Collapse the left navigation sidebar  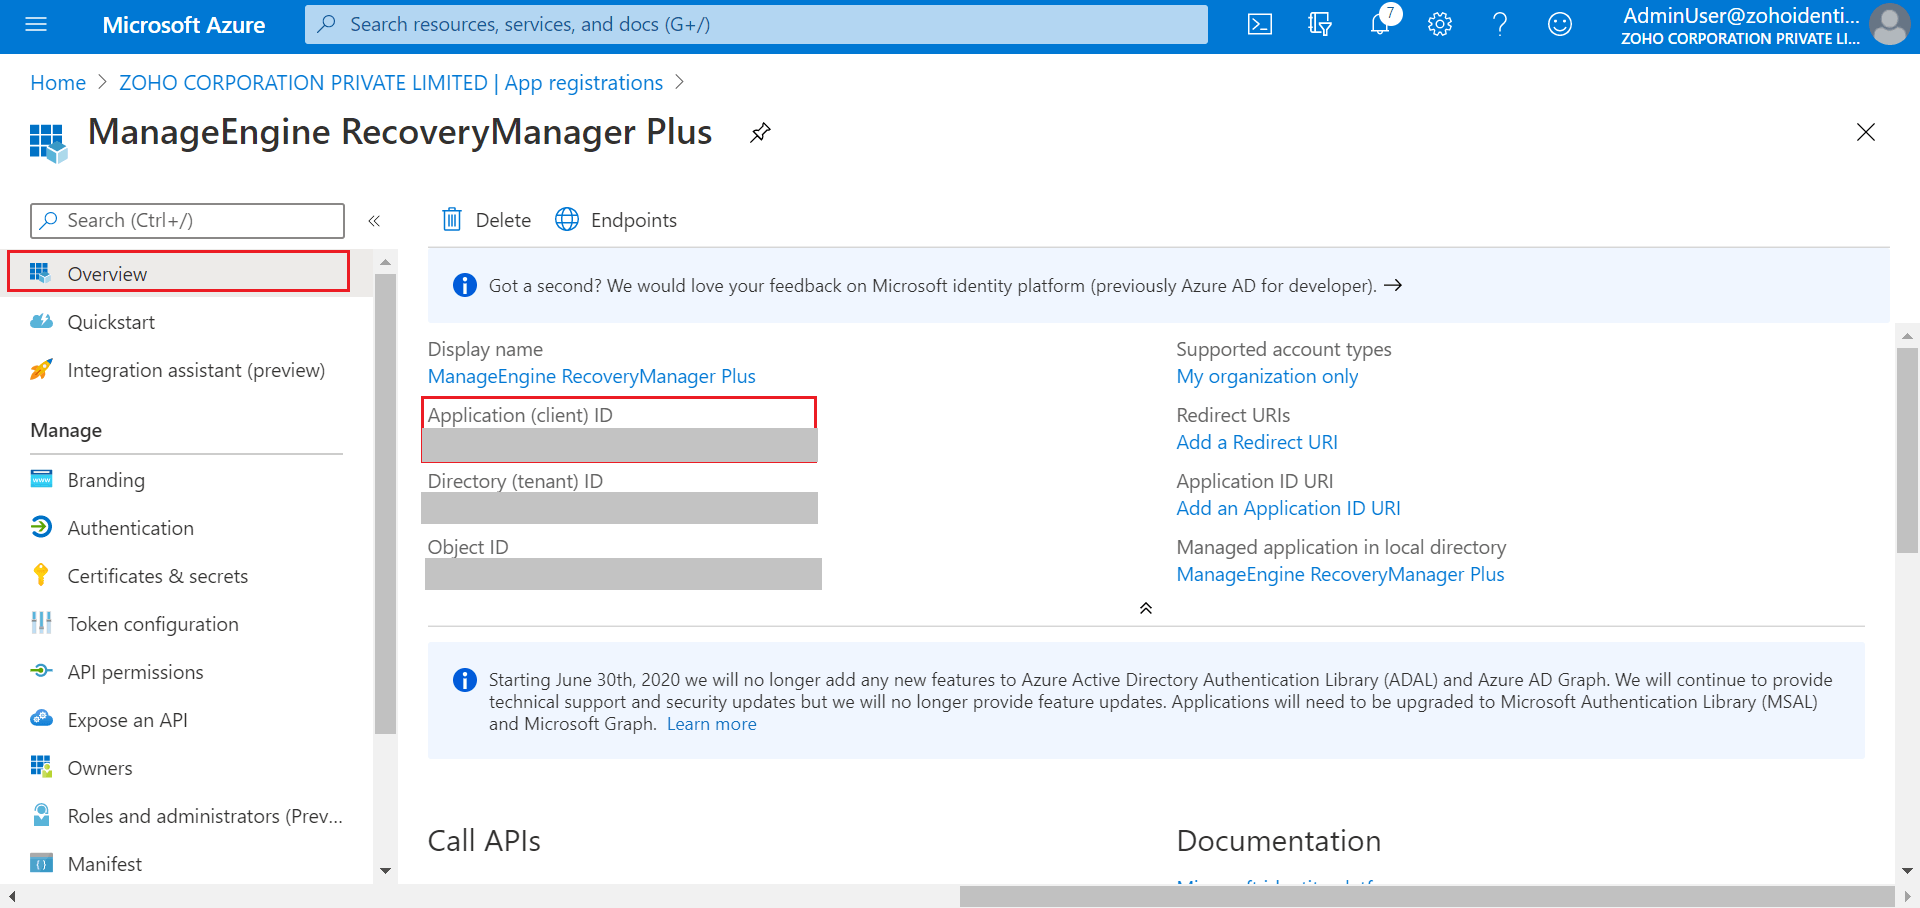tap(374, 221)
